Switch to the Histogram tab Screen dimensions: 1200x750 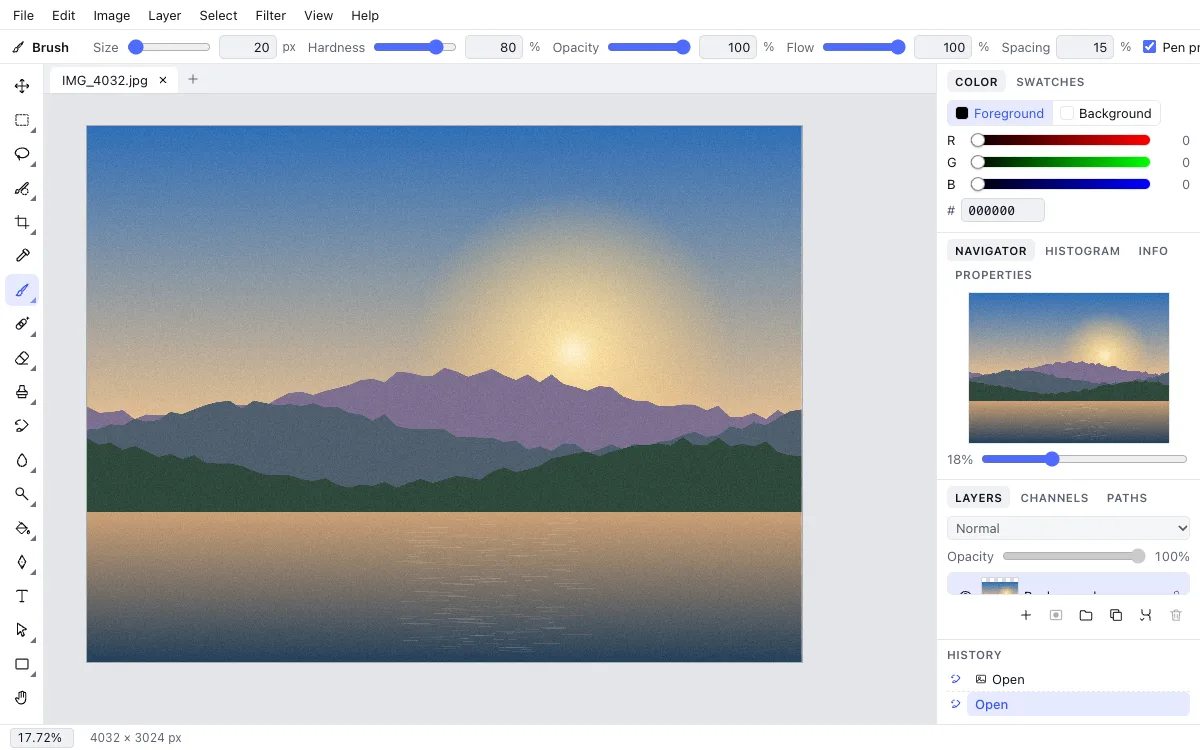[1083, 251]
